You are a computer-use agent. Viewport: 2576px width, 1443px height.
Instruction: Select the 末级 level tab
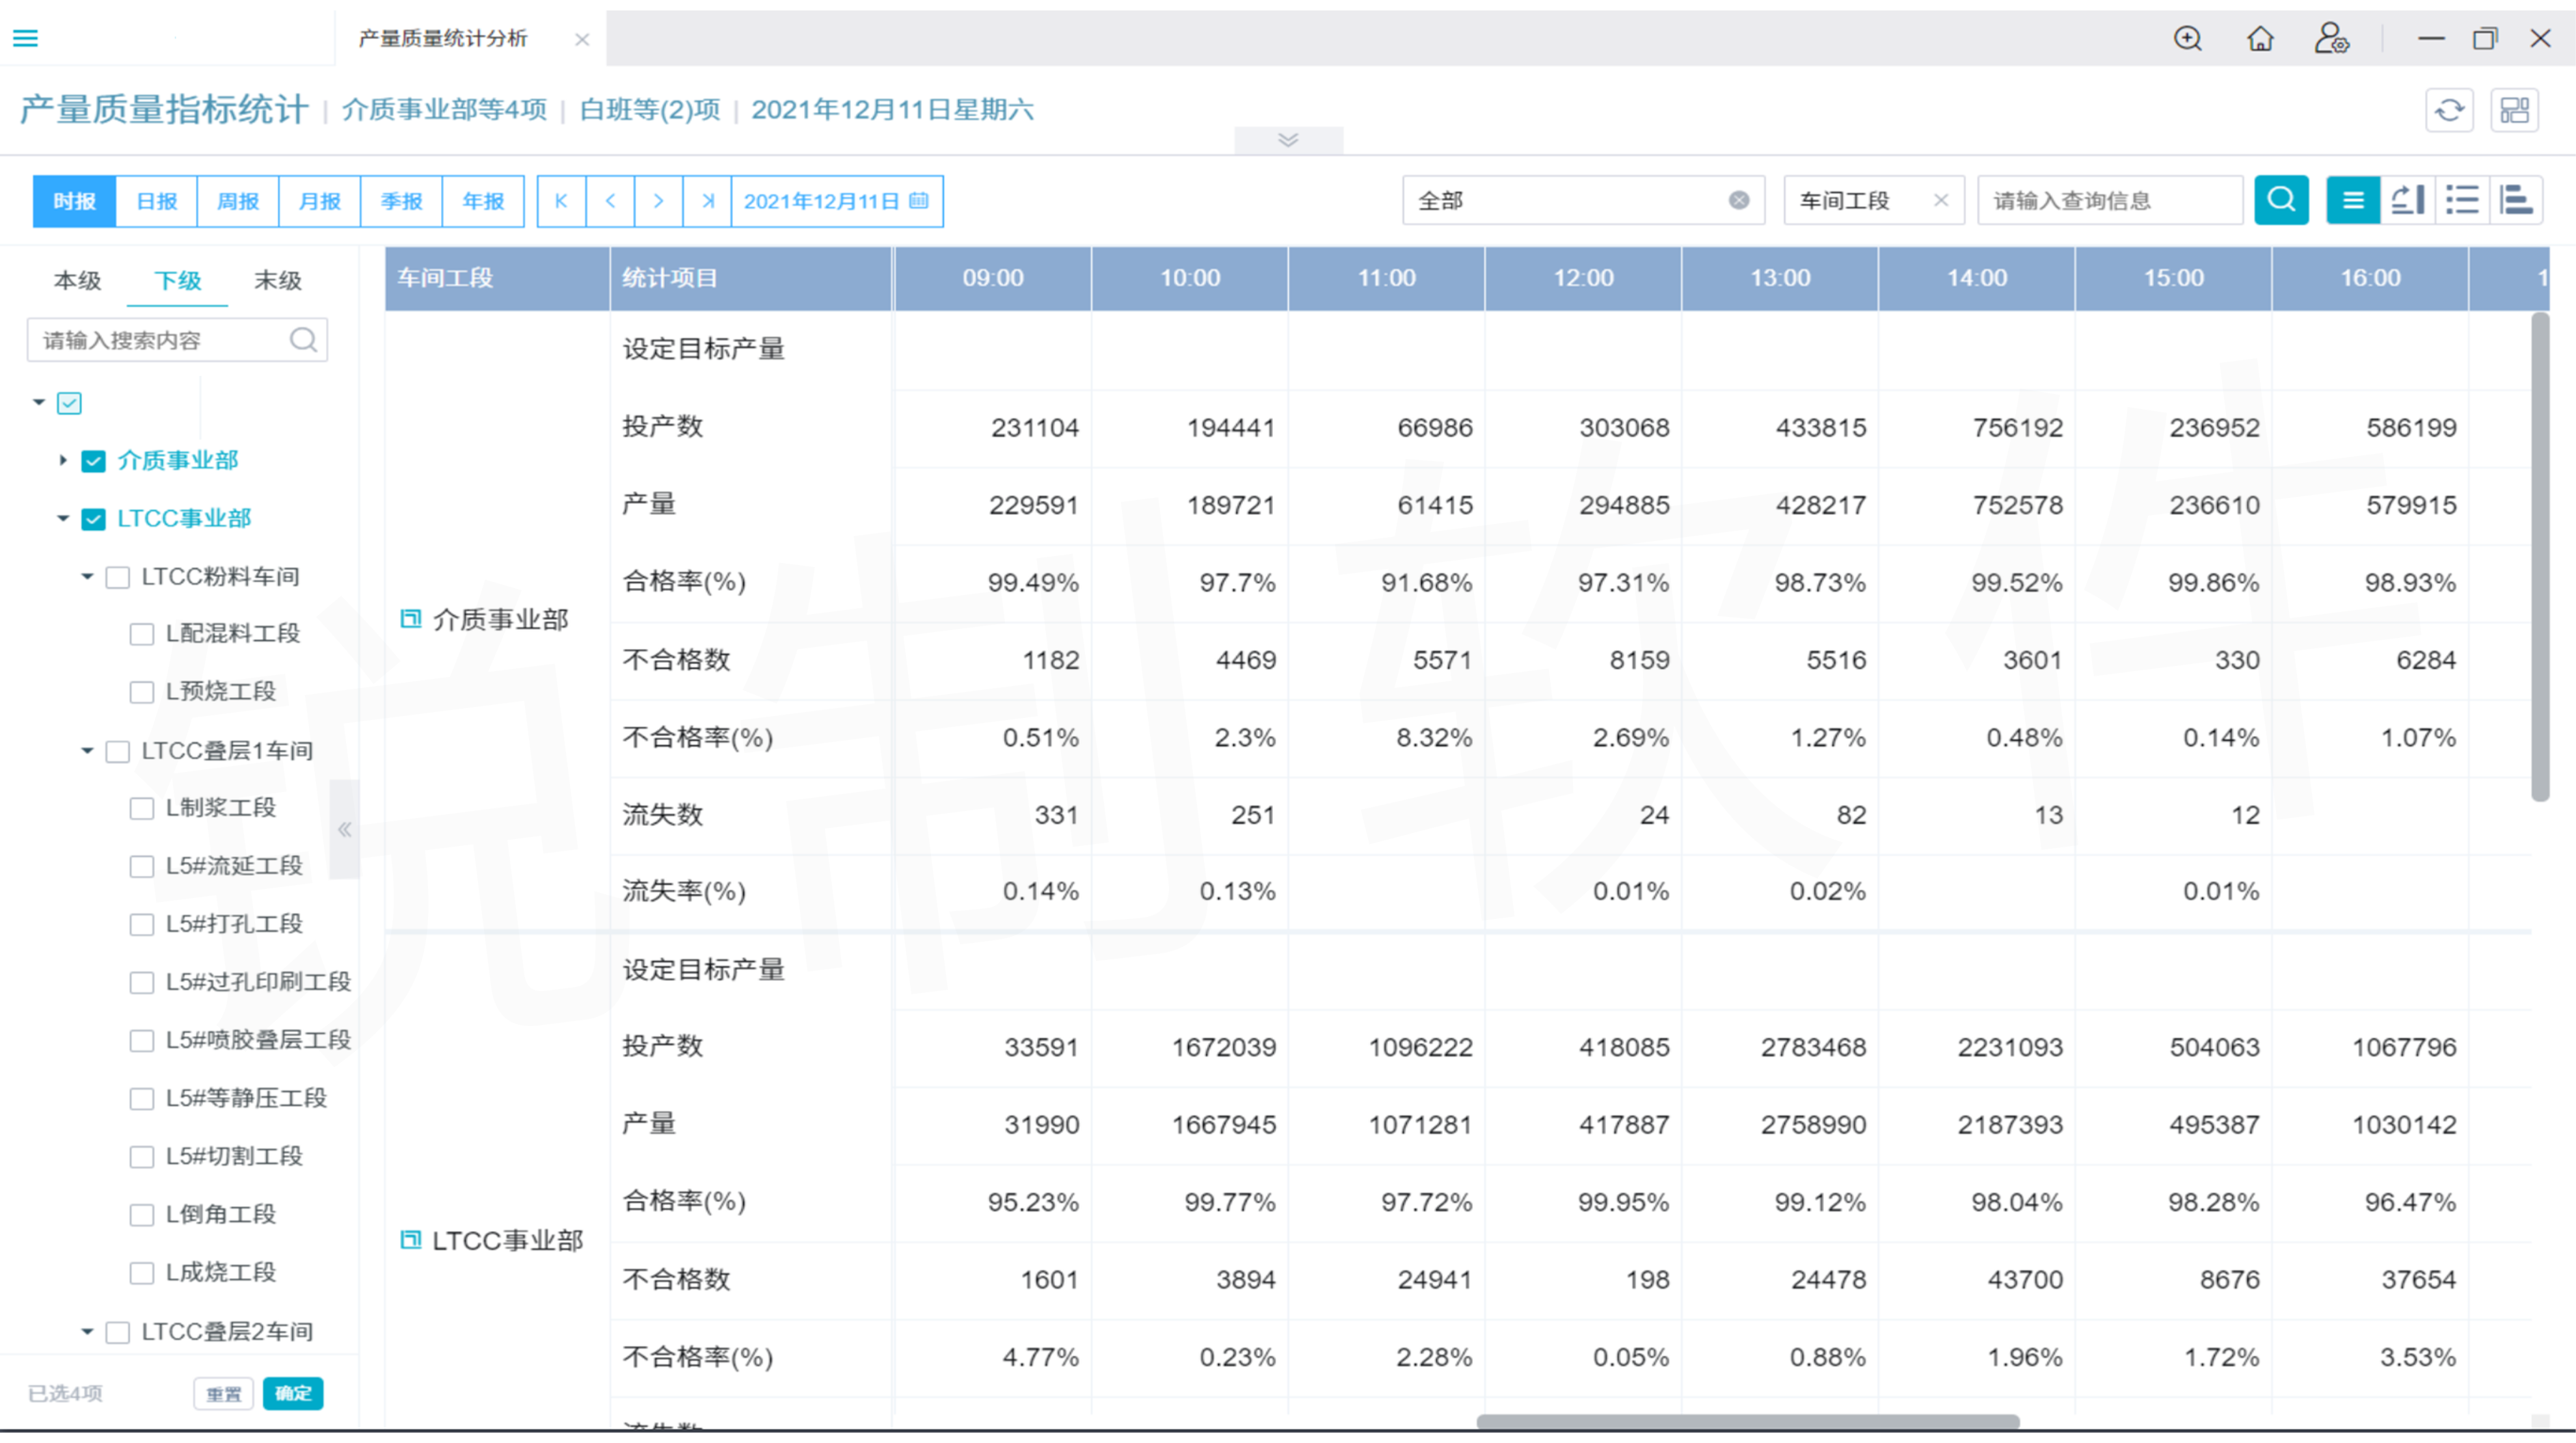click(277, 281)
